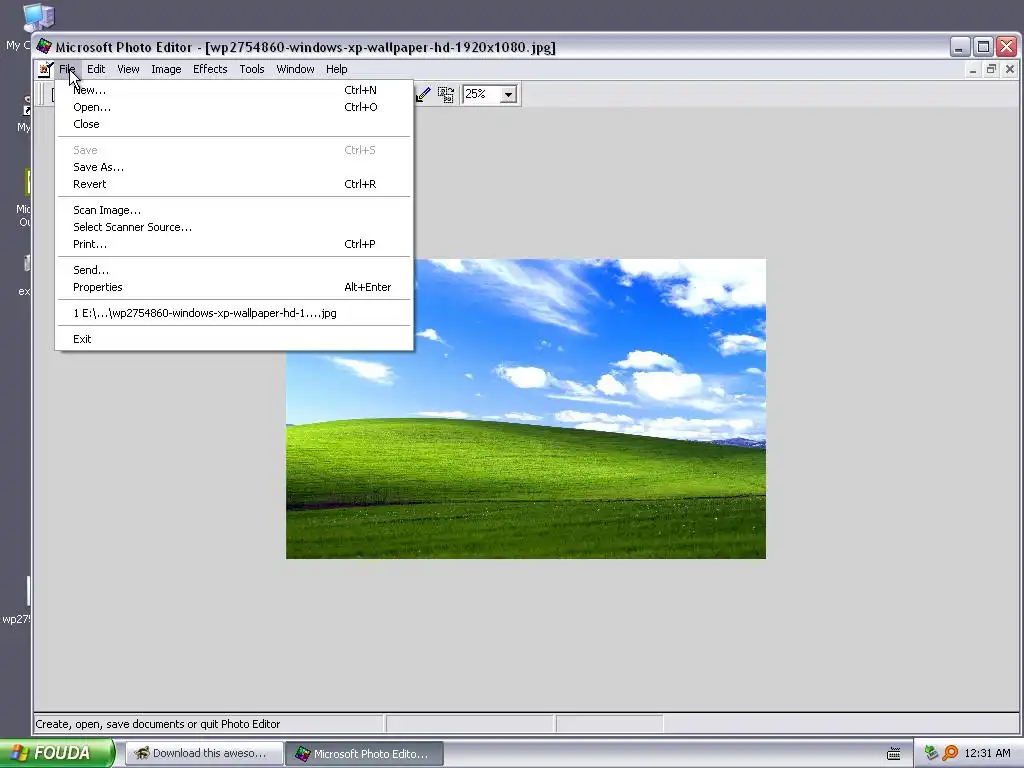Click the keyboard language bar icon in taskbar
Image resolution: width=1024 pixels, height=768 pixels.
(893, 754)
